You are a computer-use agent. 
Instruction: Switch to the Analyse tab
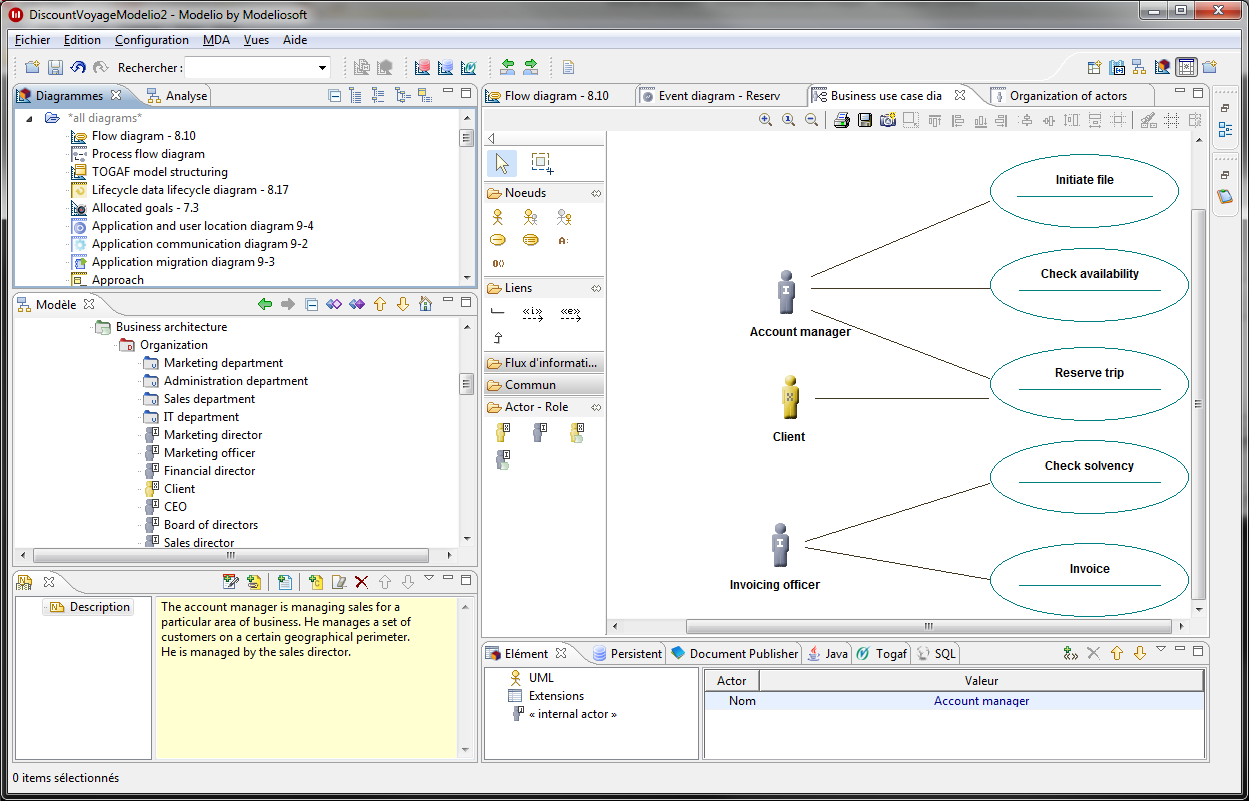point(177,96)
